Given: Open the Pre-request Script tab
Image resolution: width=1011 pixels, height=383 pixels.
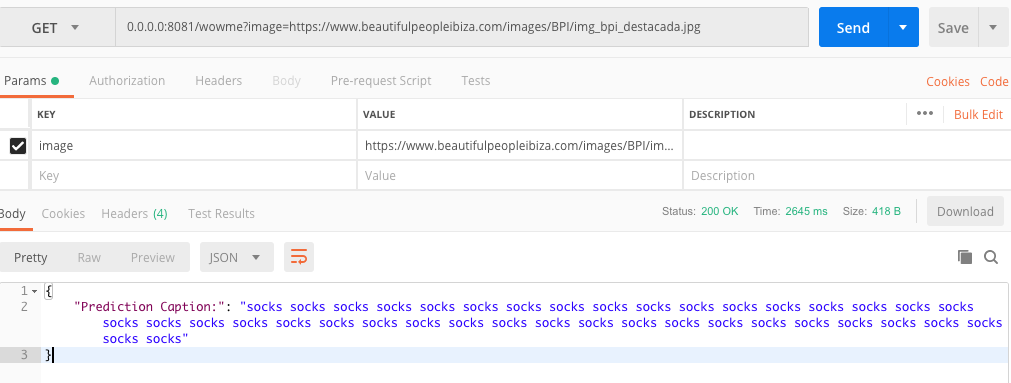Looking at the screenshot, I should 381,81.
